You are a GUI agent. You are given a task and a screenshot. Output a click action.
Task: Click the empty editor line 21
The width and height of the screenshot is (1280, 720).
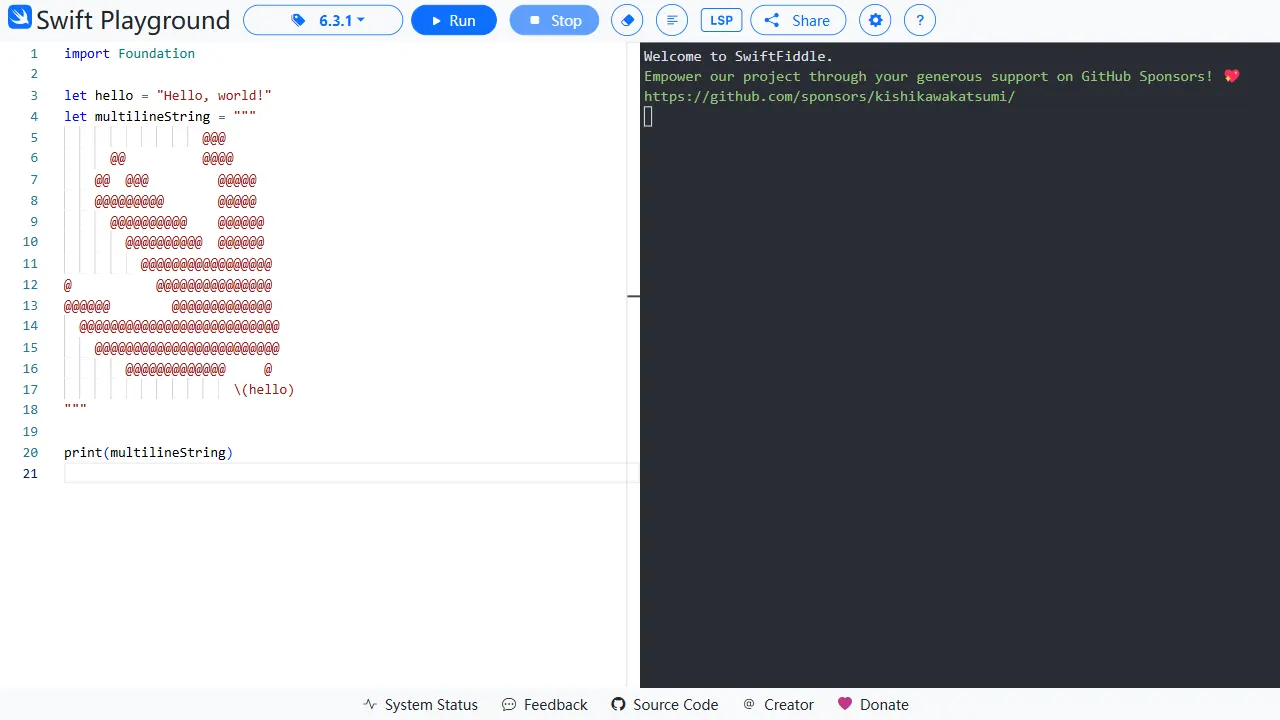pyautogui.click(x=350, y=473)
